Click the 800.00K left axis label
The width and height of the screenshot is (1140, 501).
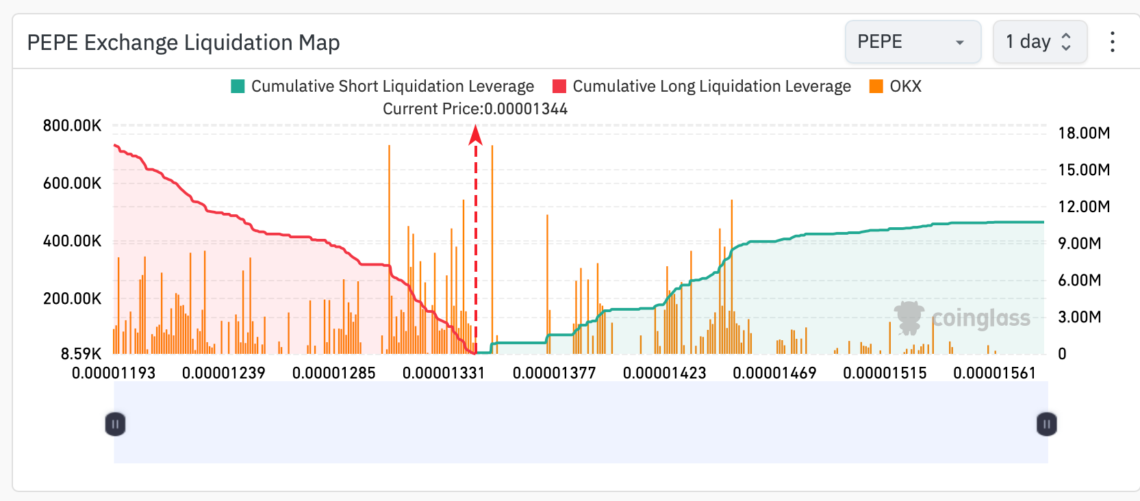72,126
